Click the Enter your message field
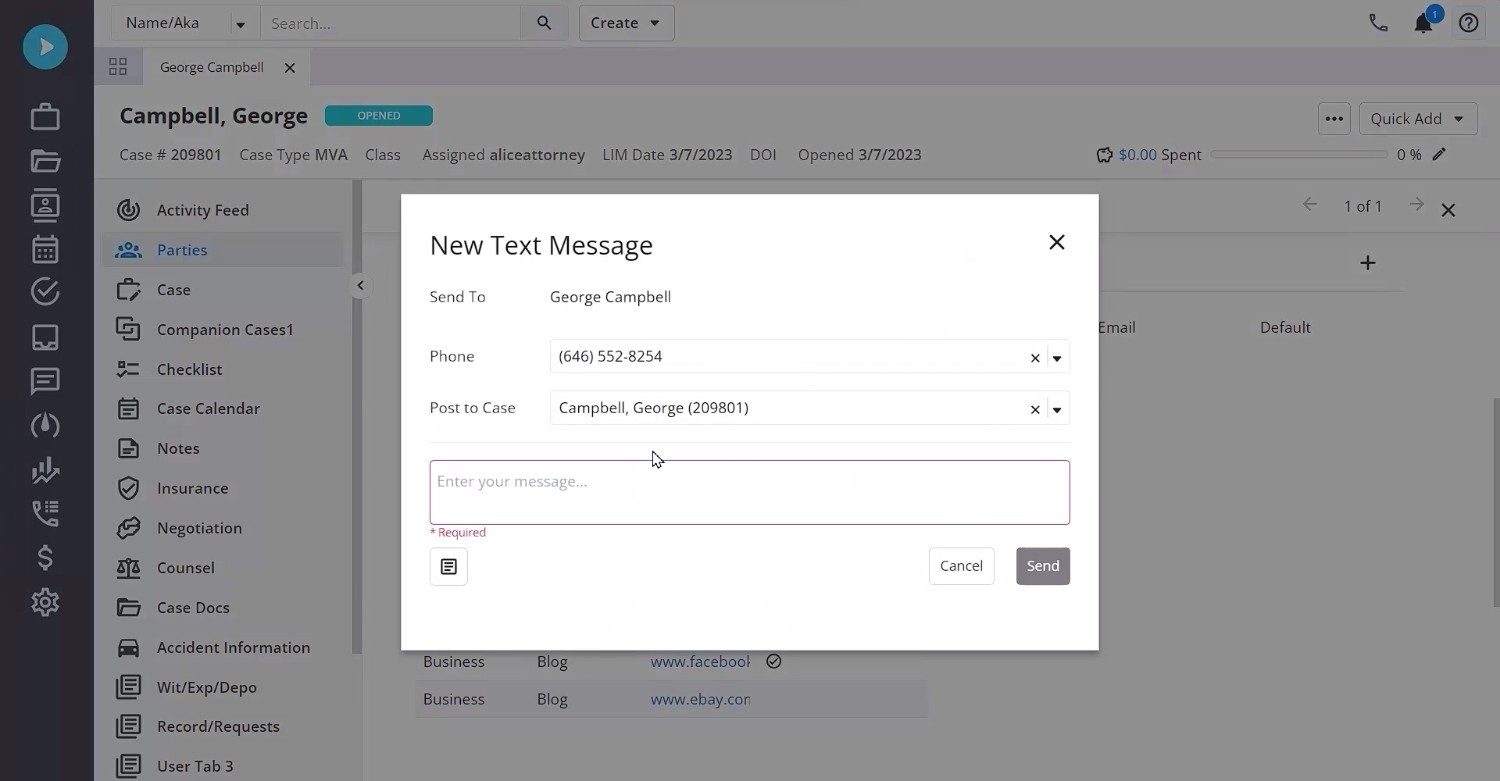The height and width of the screenshot is (781, 1500). 749,491
